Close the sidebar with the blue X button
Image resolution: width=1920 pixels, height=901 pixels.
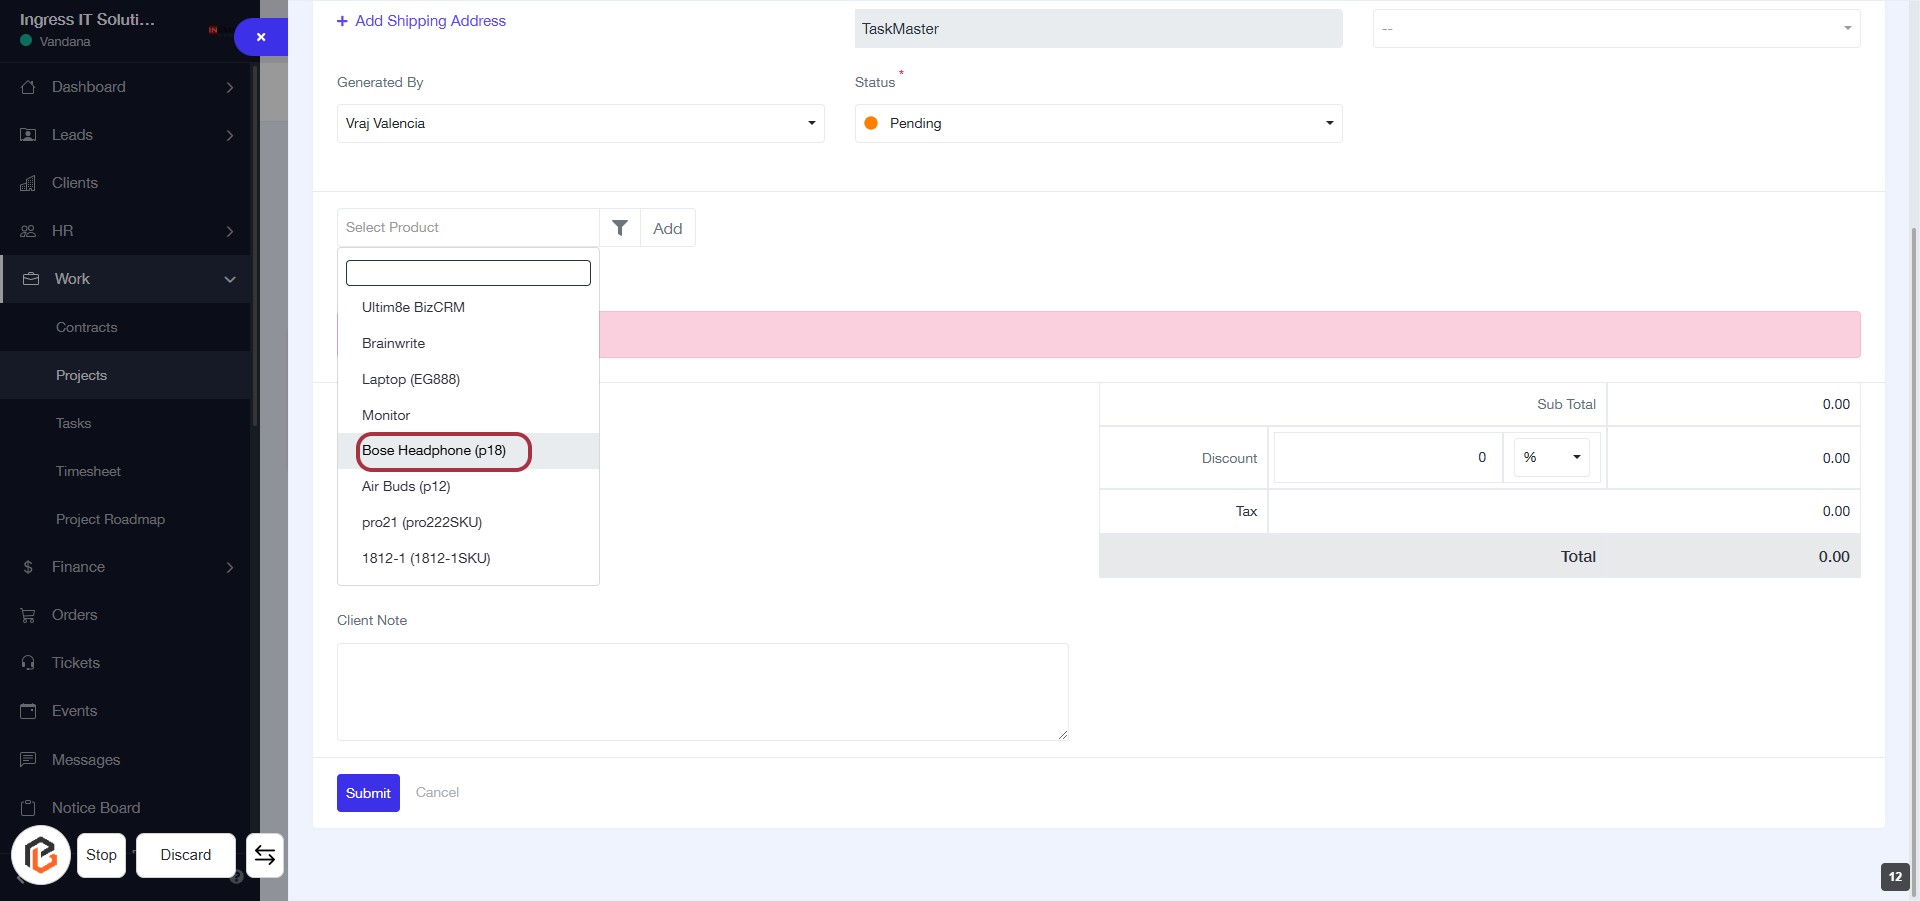point(260,37)
